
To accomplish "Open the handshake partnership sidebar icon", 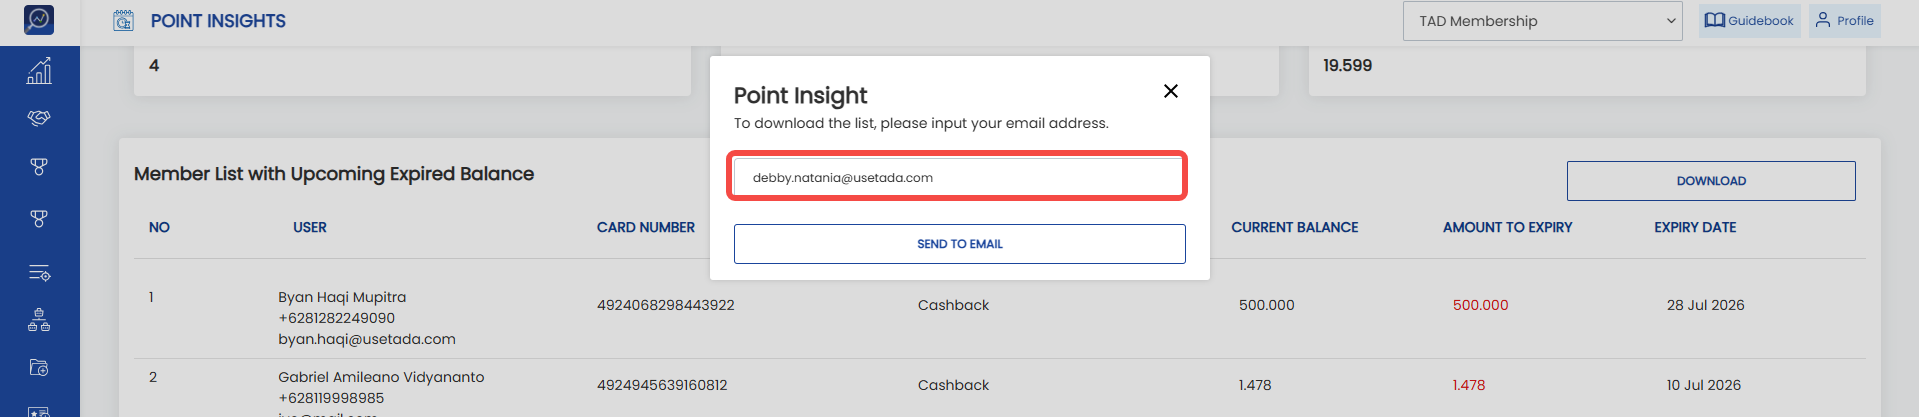I will pos(39,118).
